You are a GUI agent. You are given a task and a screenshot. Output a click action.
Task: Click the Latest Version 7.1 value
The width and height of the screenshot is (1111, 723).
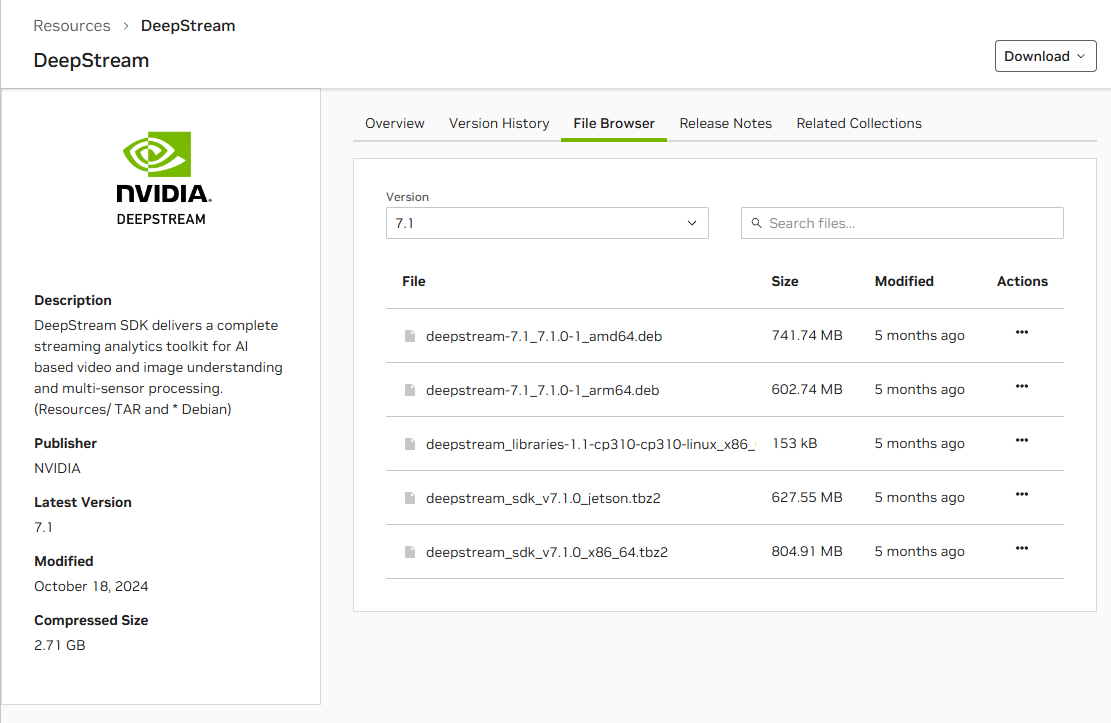43,527
